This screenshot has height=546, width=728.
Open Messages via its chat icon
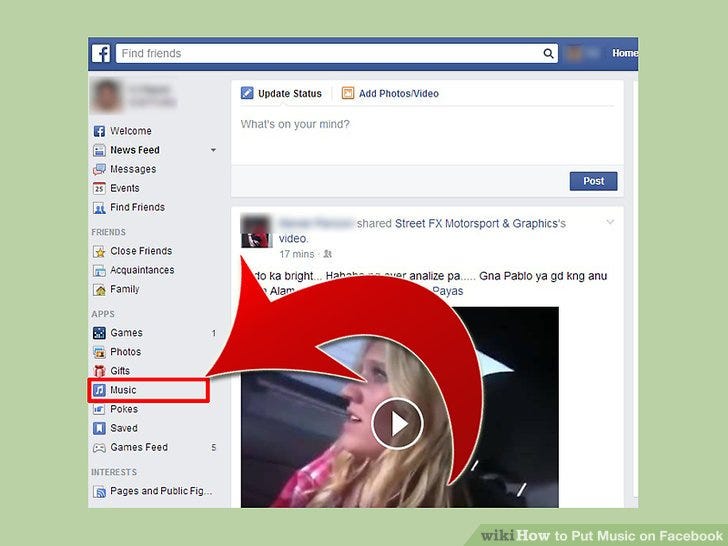99,169
